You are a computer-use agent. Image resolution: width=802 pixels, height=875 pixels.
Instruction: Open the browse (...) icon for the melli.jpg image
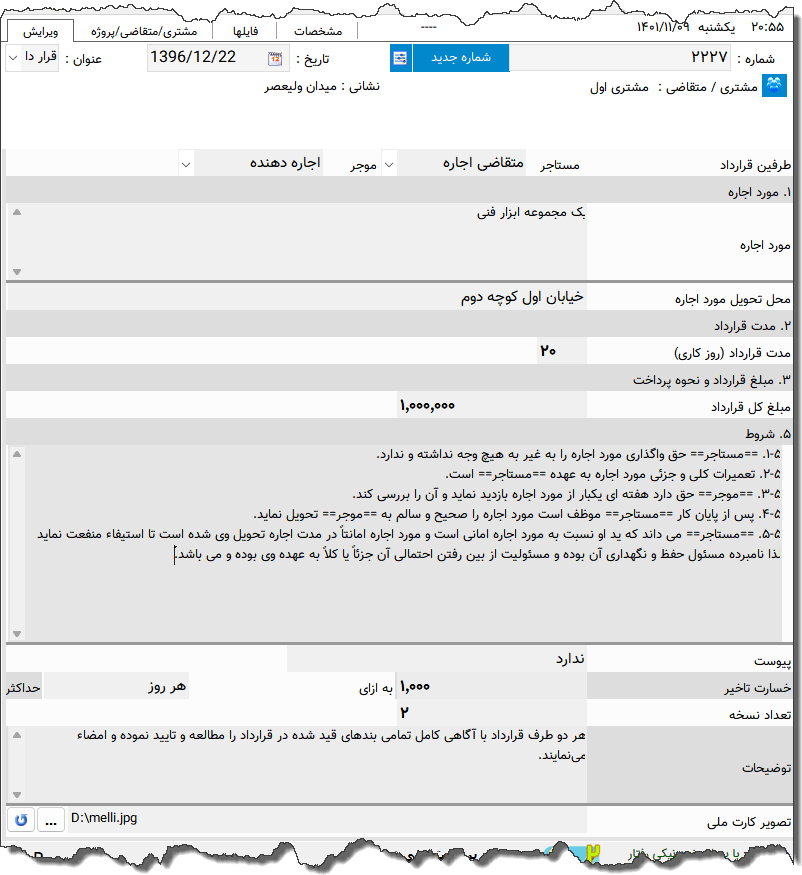pyautogui.click(x=50, y=819)
